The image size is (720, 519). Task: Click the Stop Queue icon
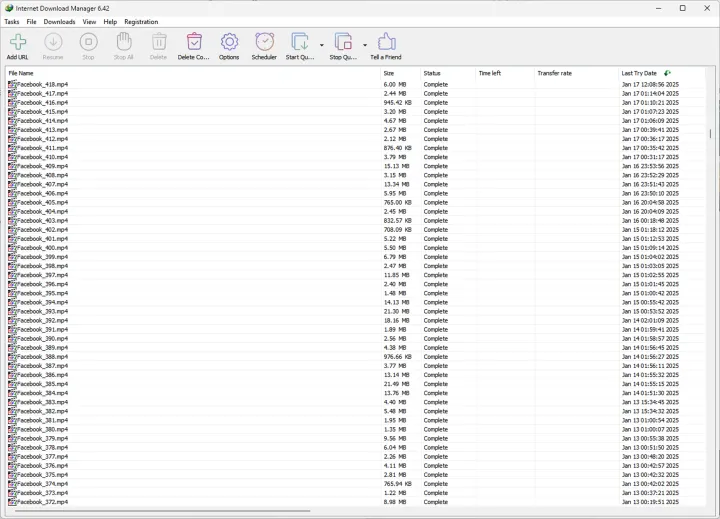pos(343,44)
